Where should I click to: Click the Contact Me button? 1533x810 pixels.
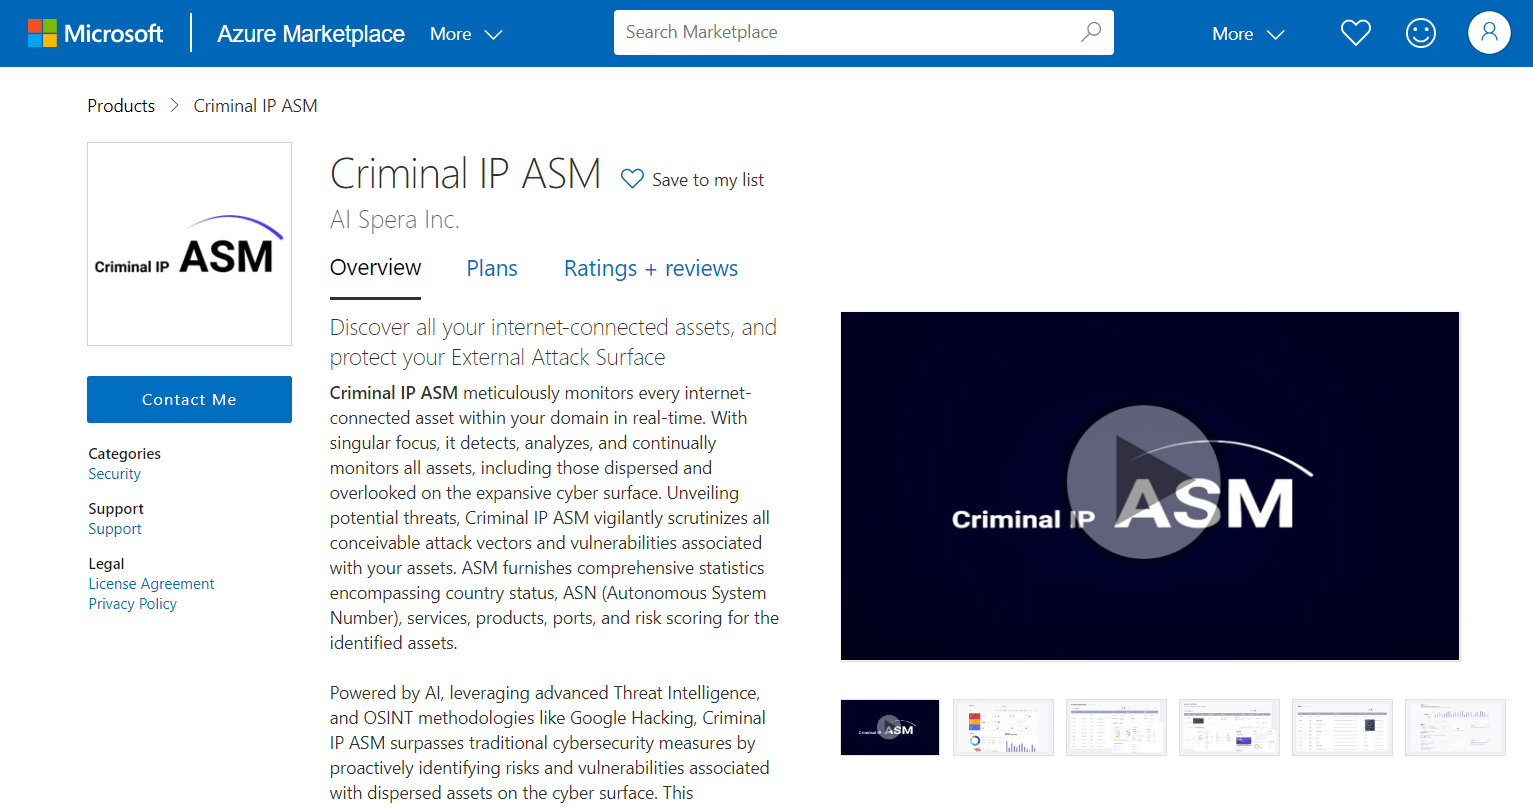(x=189, y=399)
